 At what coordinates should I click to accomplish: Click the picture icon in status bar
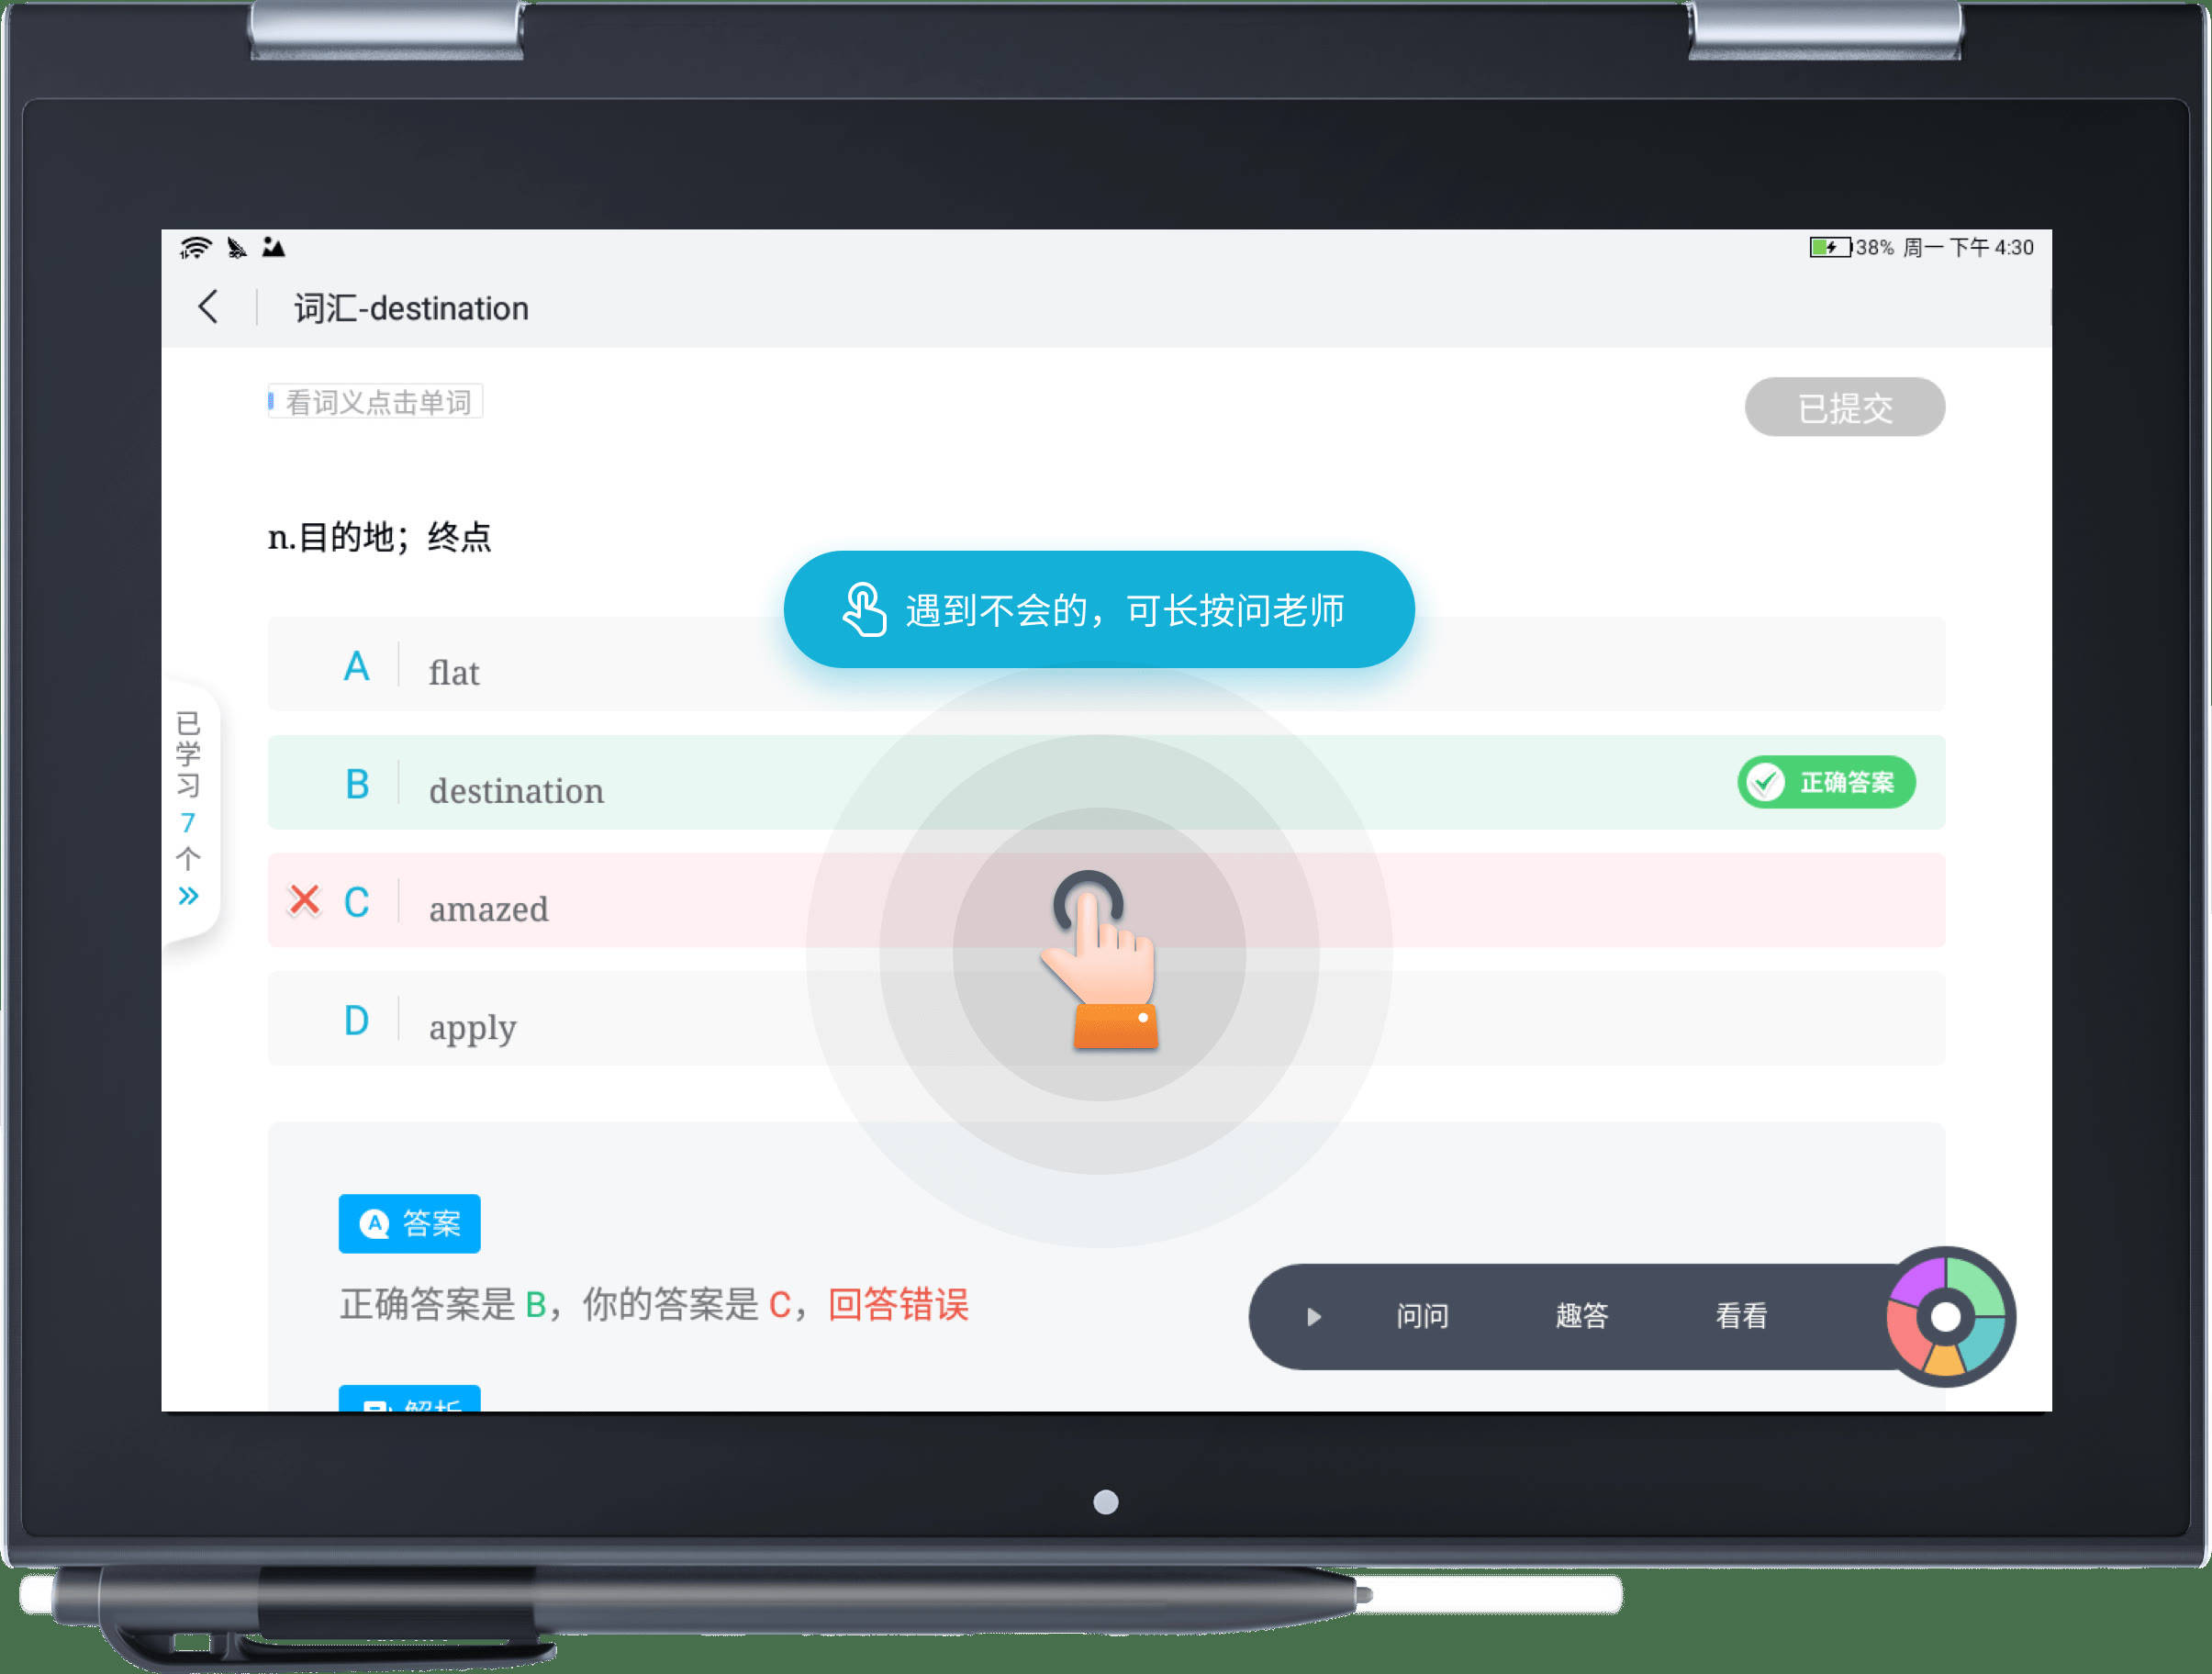tap(273, 247)
